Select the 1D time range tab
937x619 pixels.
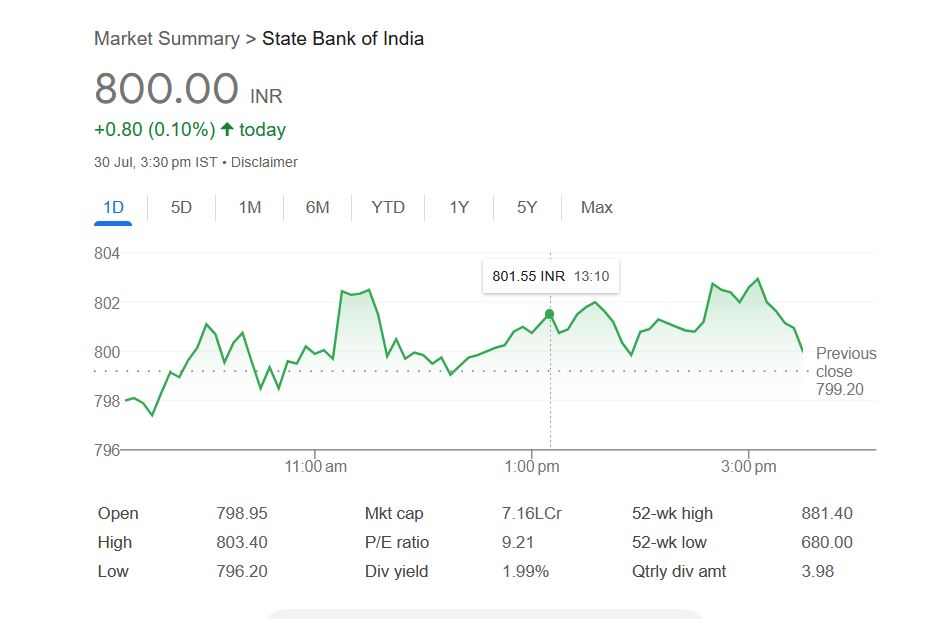coord(113,207)
